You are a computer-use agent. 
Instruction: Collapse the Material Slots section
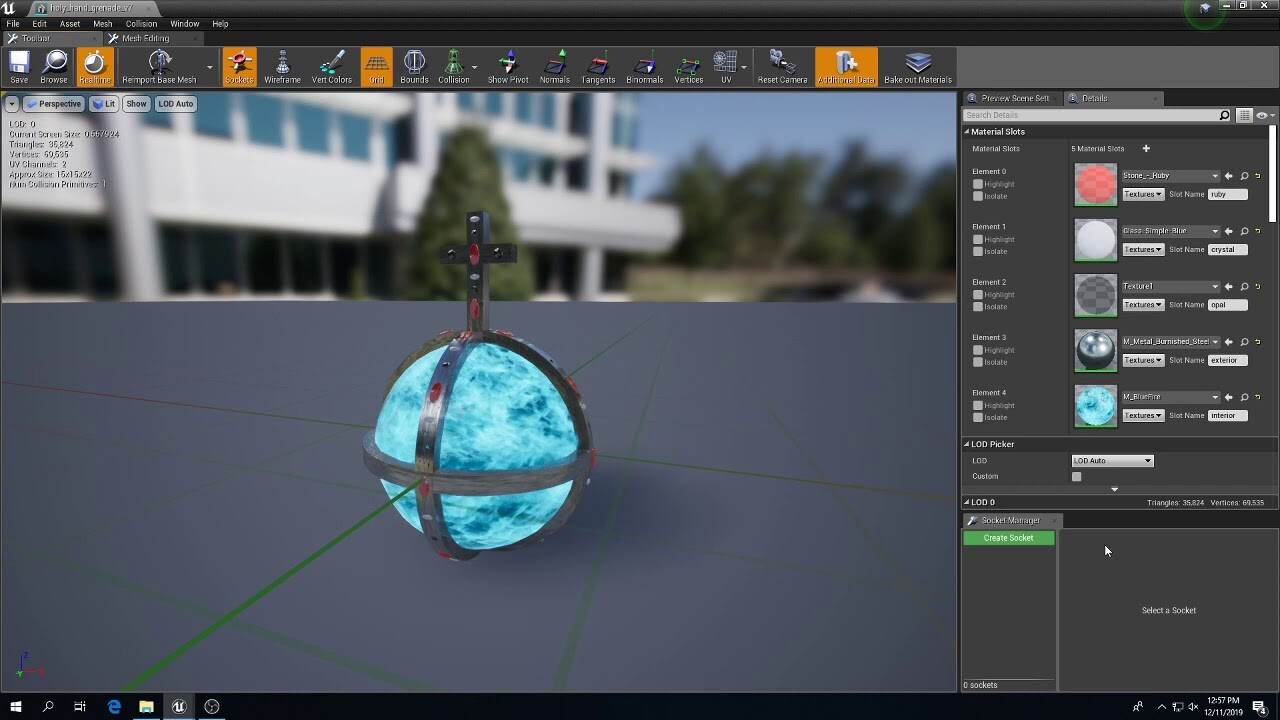(x=968, y=131)
